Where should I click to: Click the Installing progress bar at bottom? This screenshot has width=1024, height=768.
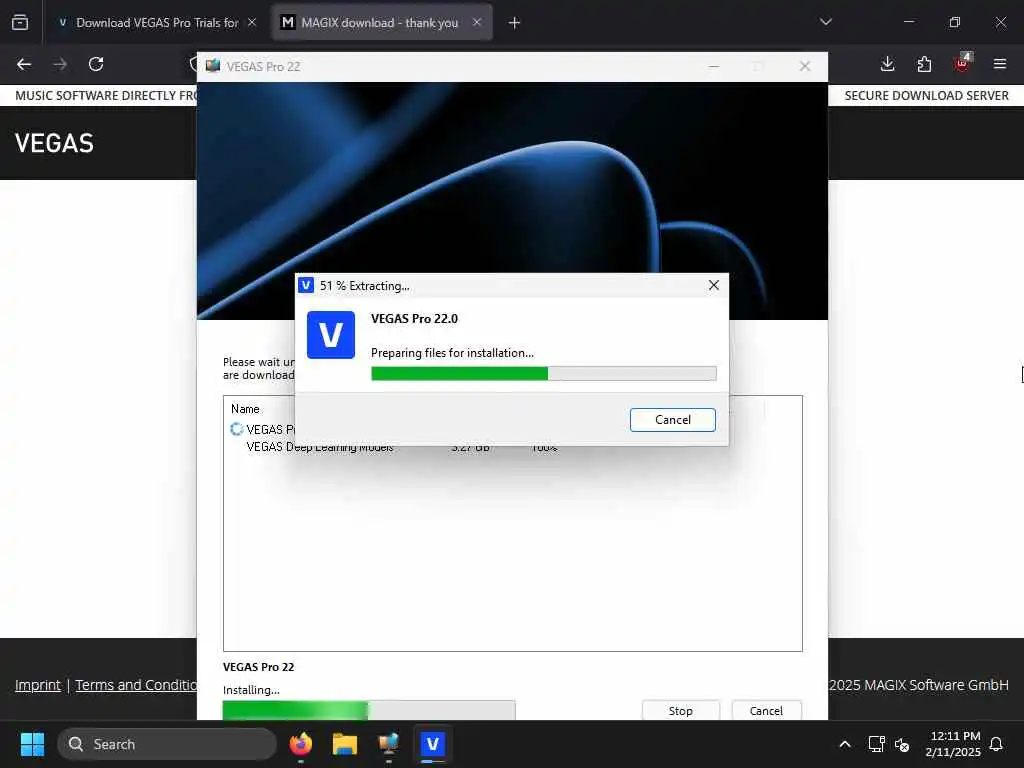[x=369, y=710]
